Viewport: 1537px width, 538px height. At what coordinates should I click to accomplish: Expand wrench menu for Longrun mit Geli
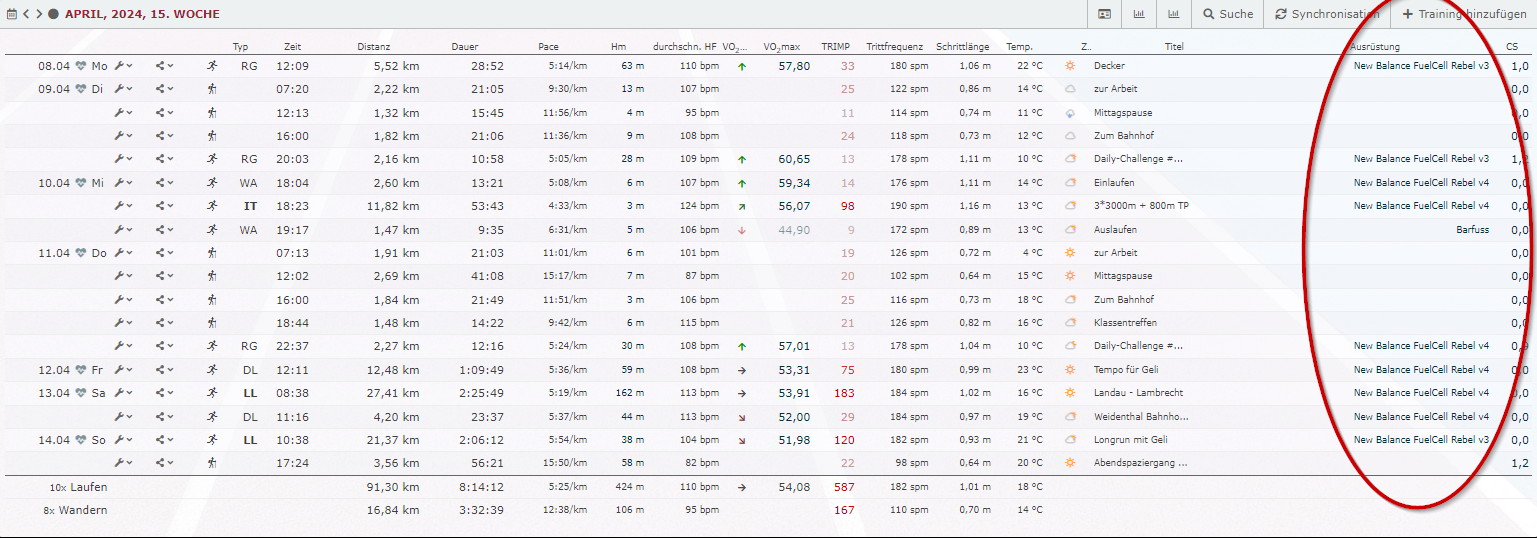[x=123, y=440]
